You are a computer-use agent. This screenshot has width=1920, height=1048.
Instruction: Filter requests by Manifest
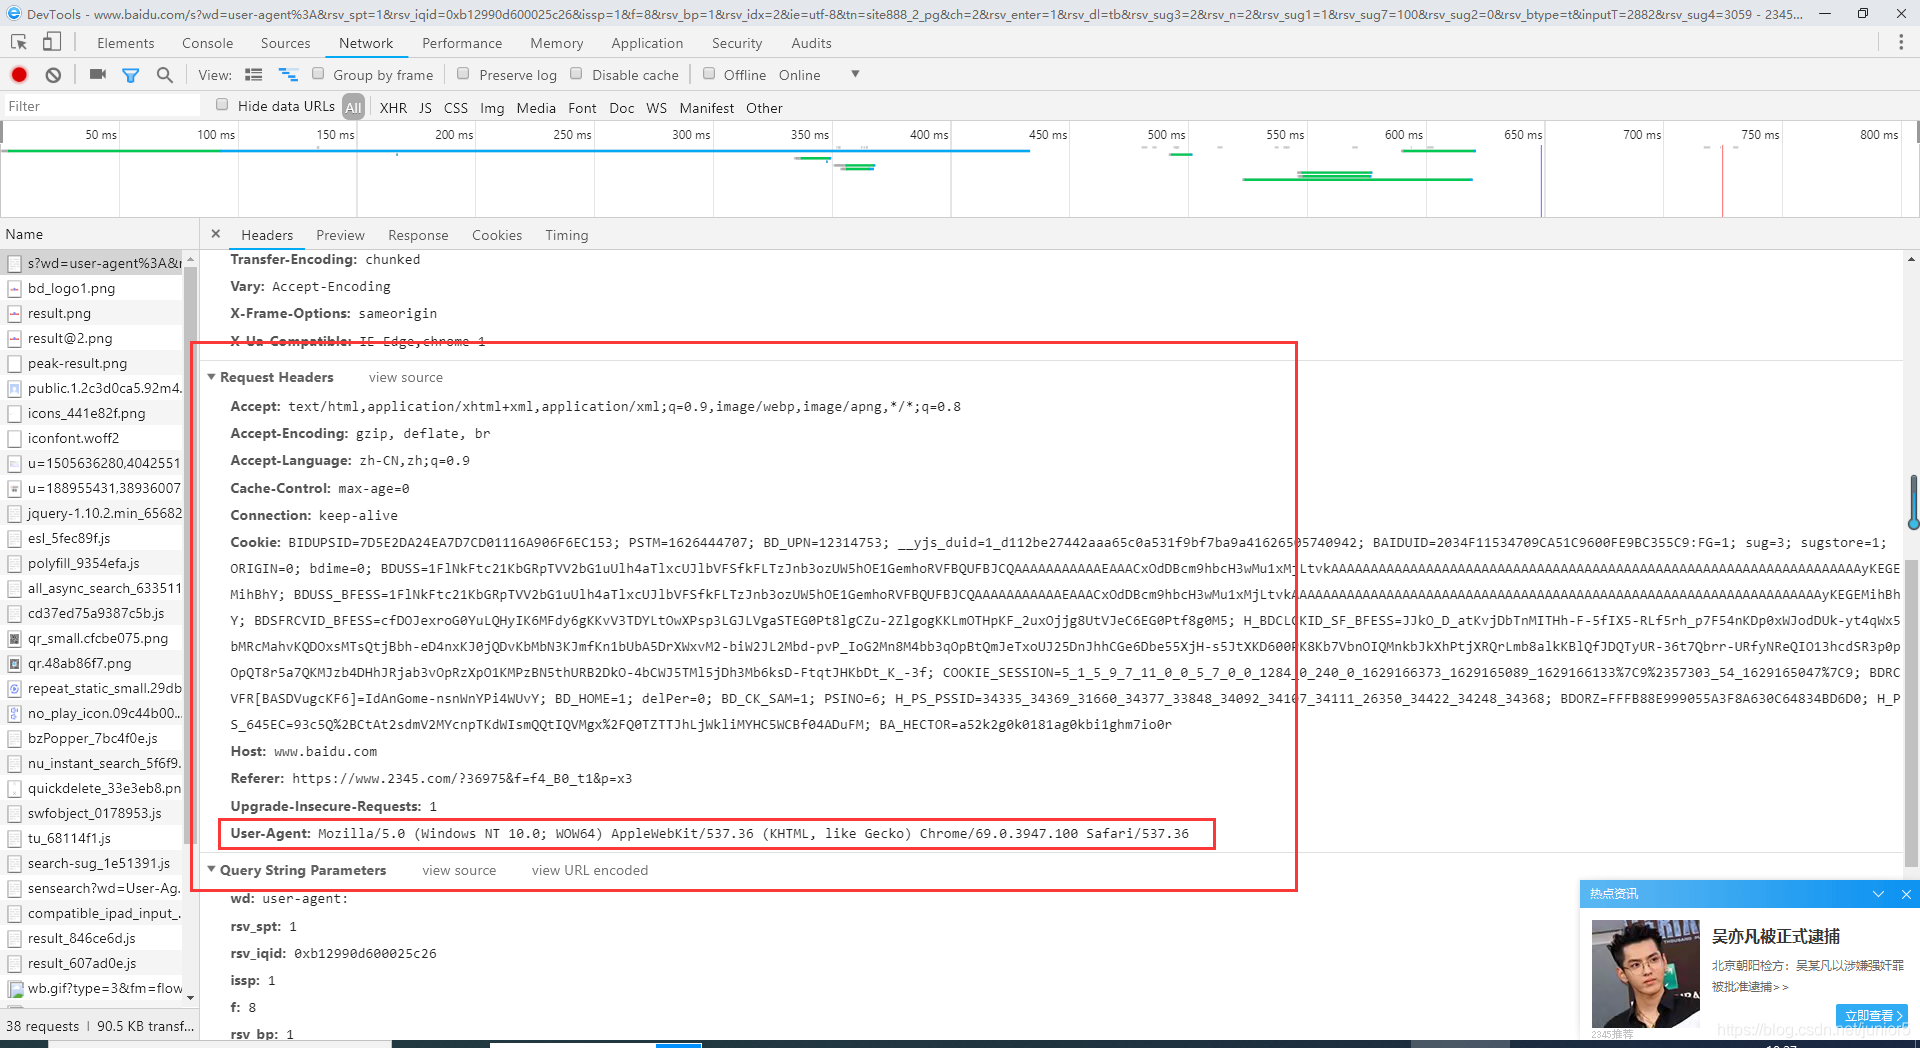[707, 107]
